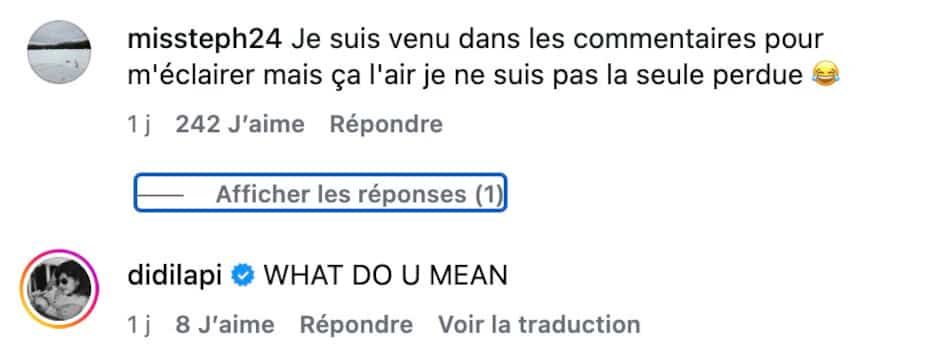The image size is (925, 363).
Task: View the 242 J'aime likes list
Action: pyautogui.click(x=240, y=125)
